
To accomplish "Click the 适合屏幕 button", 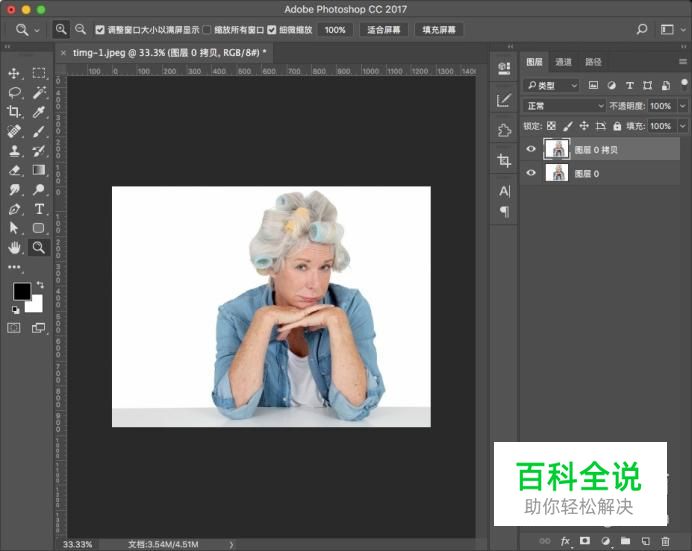I will coord(384,30).
